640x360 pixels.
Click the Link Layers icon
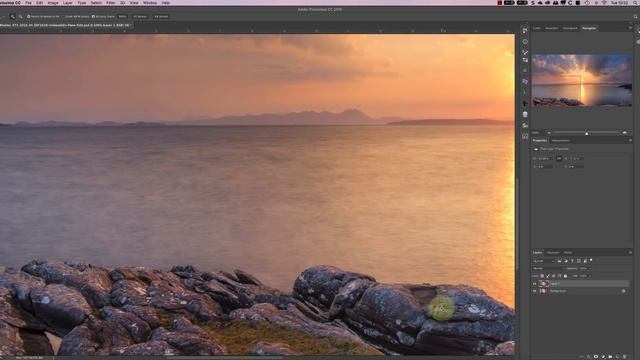[x=581, y=356]
